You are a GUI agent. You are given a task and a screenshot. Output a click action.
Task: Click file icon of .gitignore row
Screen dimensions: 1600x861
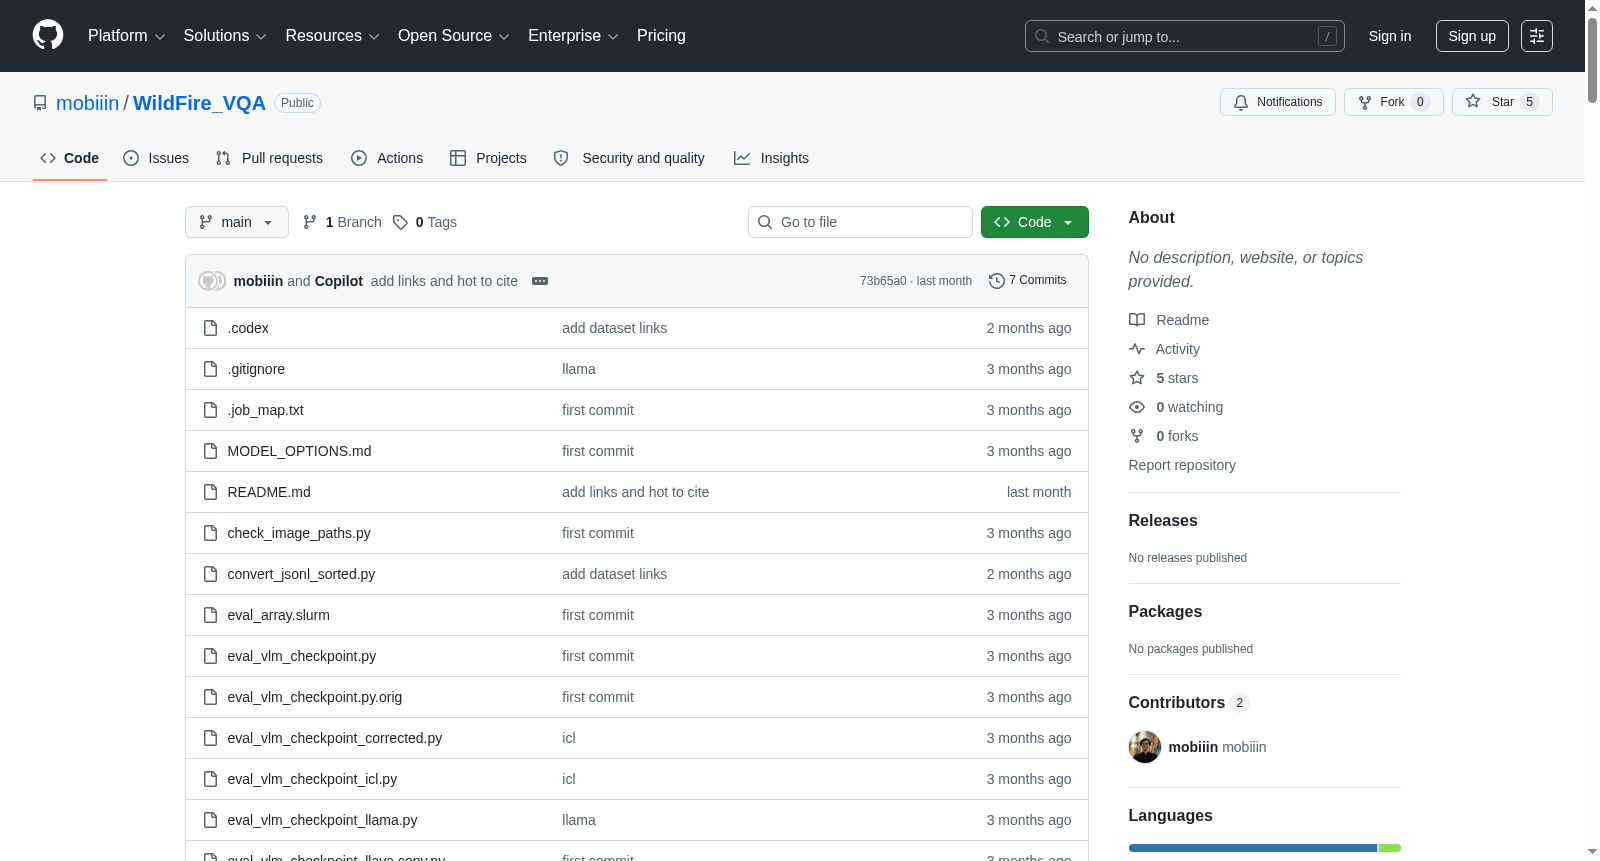pyautogui.click(x=210, y=369)
